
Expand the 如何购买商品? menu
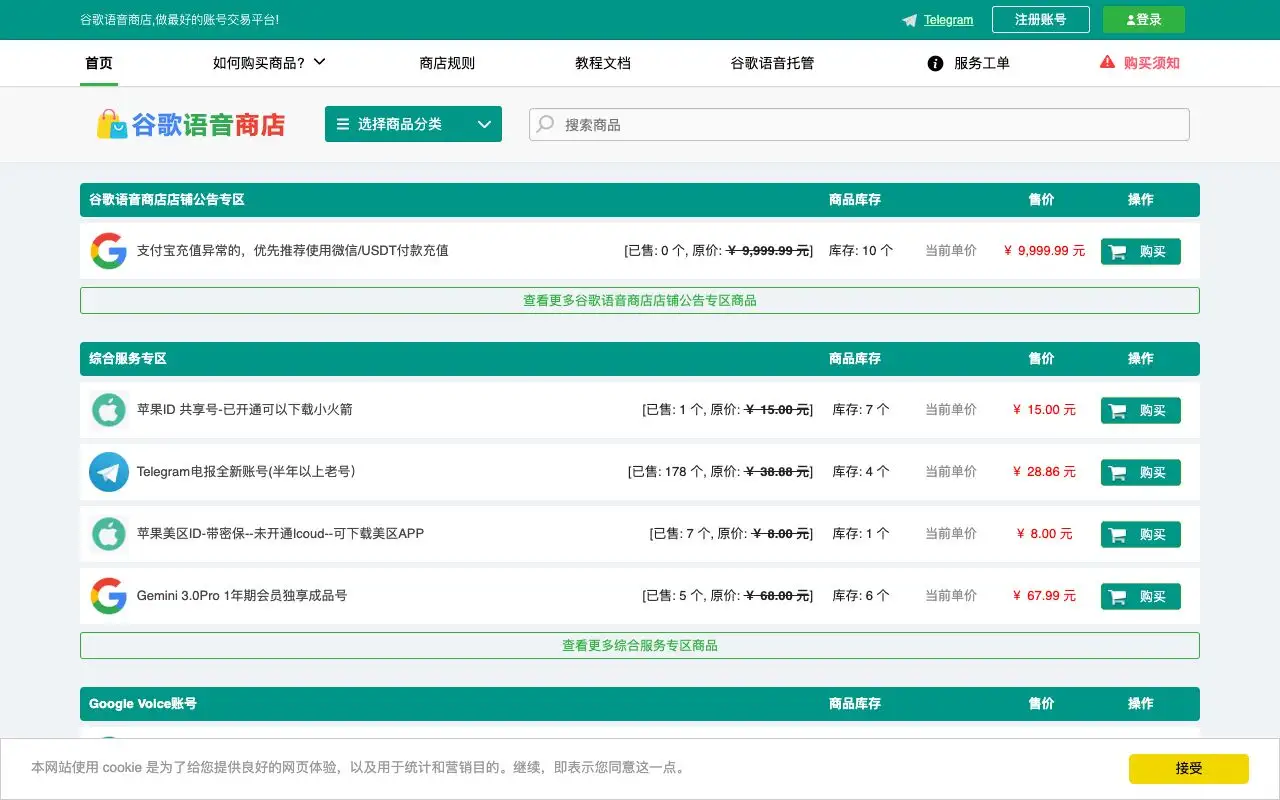pyautogui.click(x=269, y=63)
